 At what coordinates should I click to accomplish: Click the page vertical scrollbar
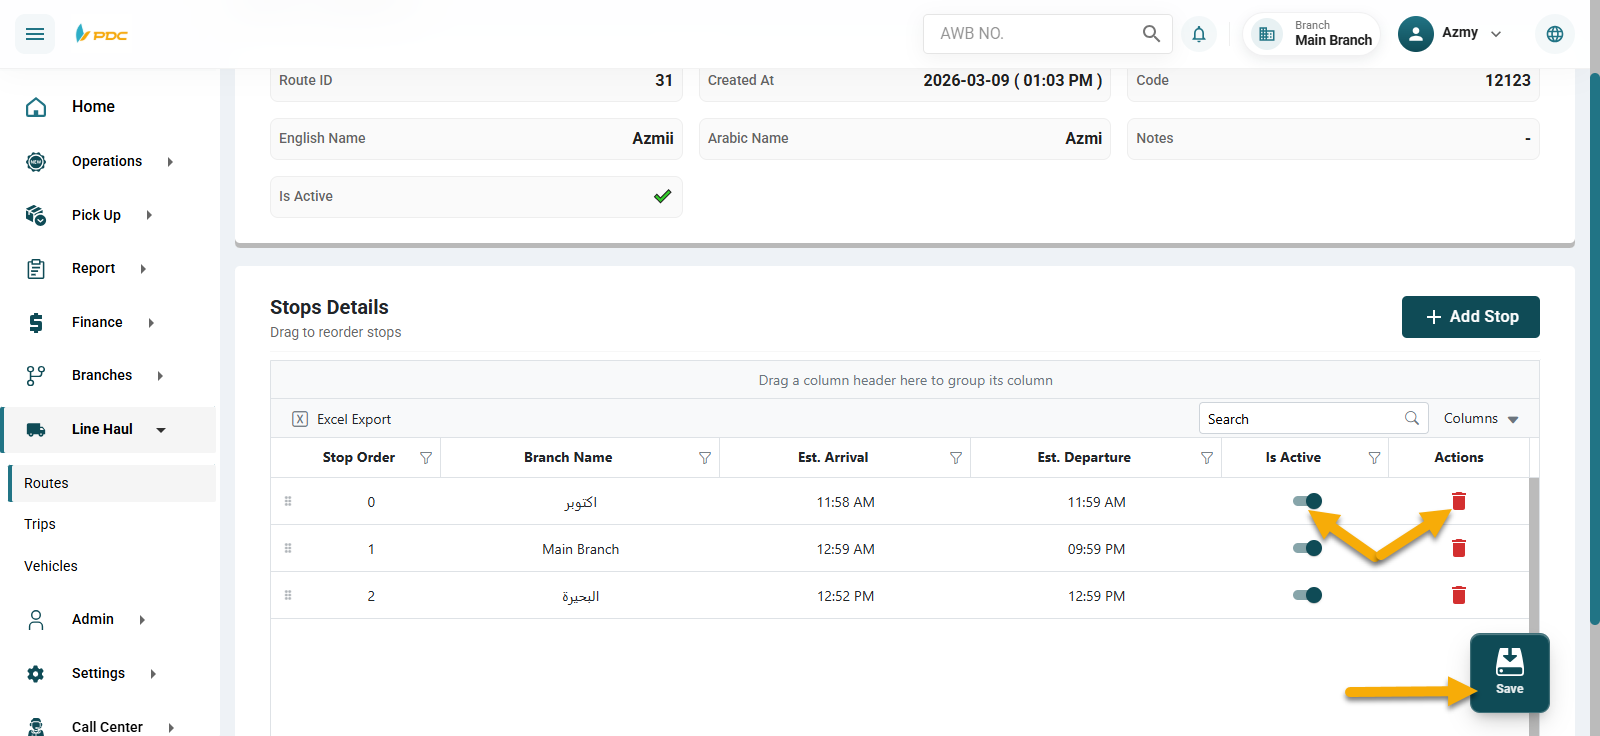coord(1594,350)
